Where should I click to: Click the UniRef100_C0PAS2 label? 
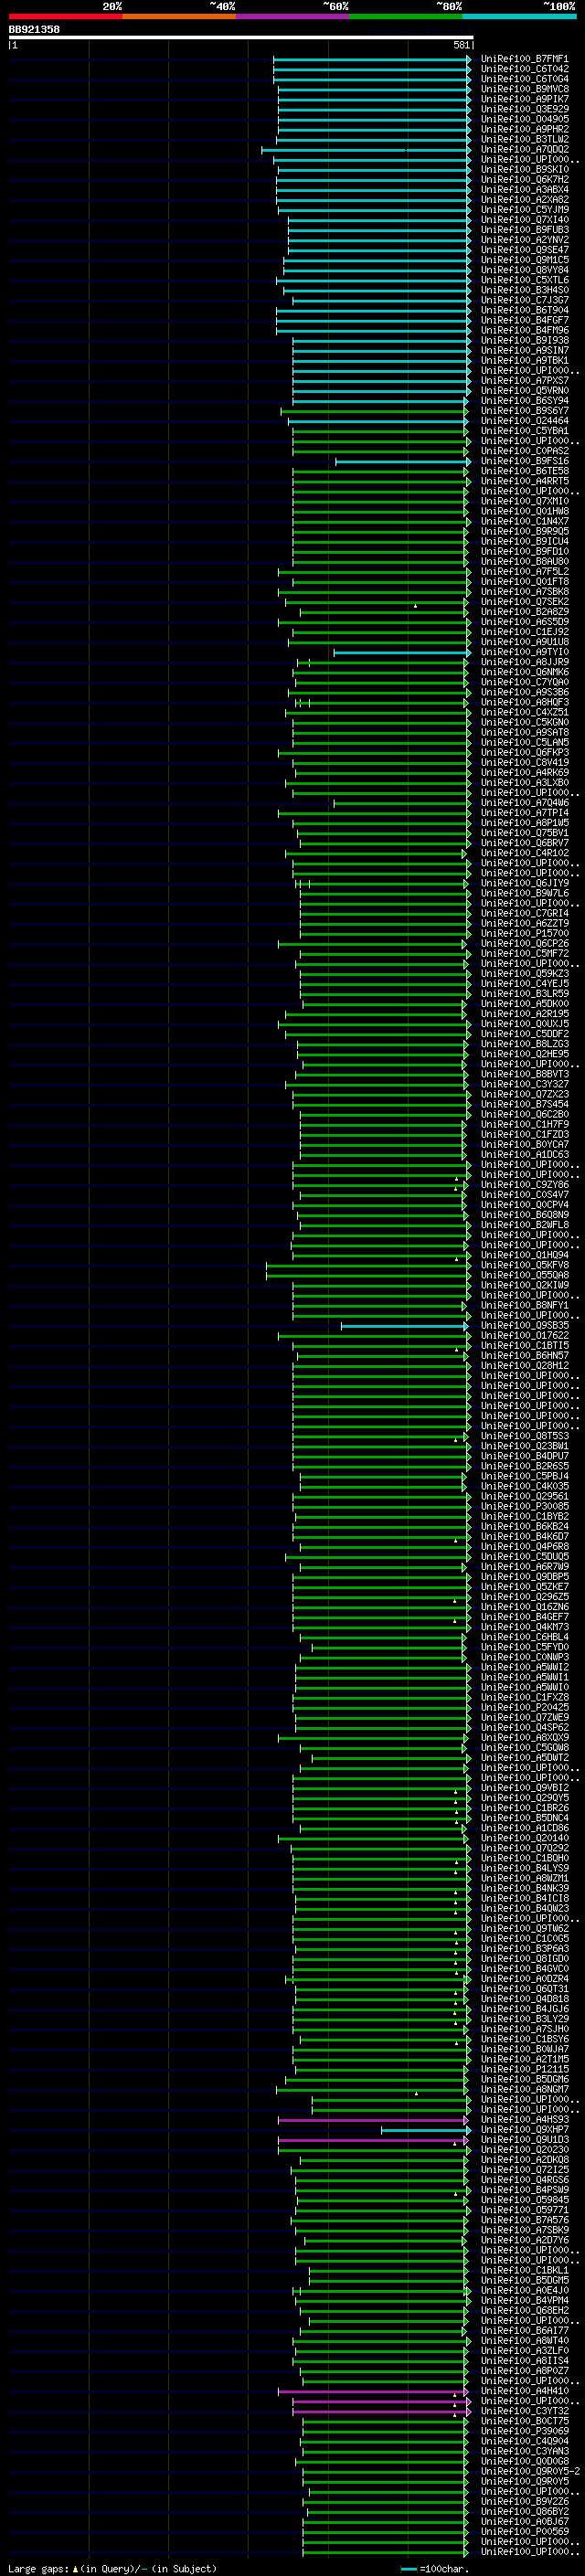pyautogui.click(x=525, y=451)
